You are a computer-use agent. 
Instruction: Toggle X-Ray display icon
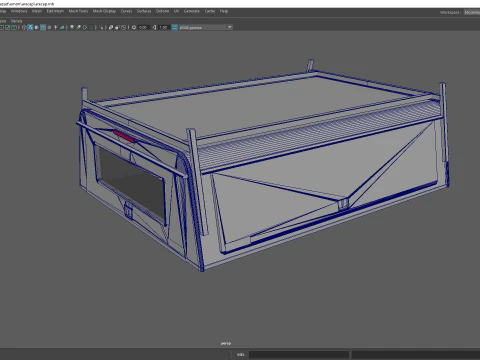click(x=111, y=27)
